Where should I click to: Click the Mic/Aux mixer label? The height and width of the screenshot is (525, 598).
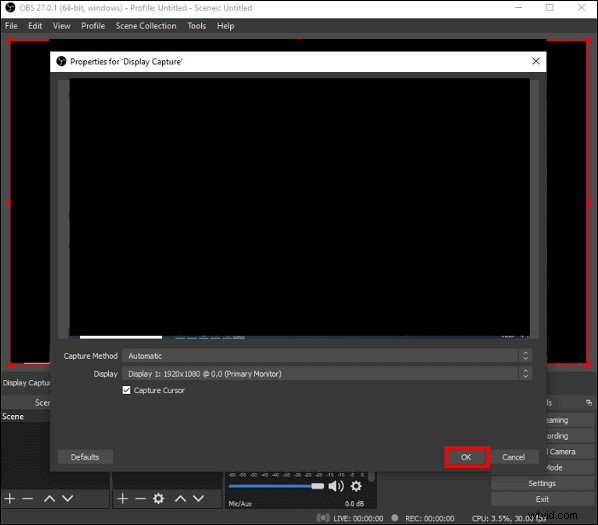coord(240,504)
